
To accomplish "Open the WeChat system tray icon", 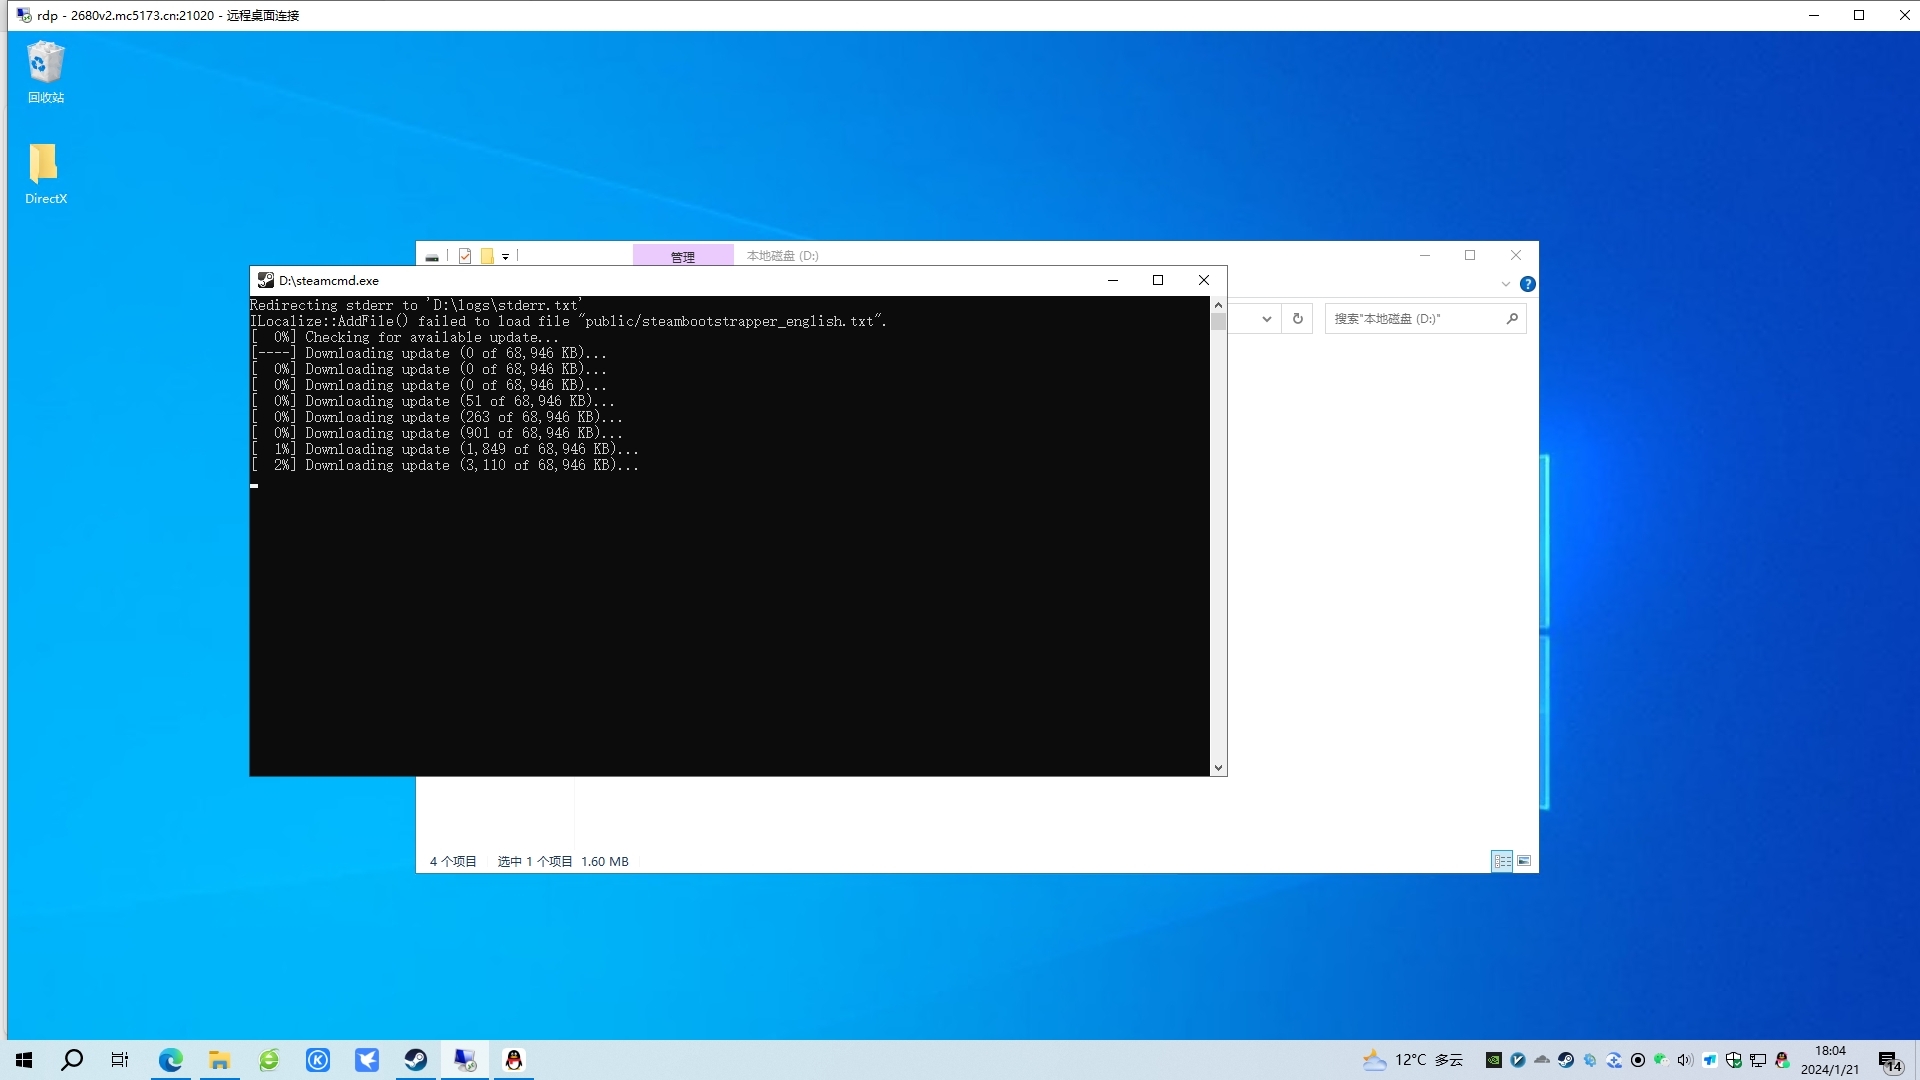I will [x=1661, y=1060].
